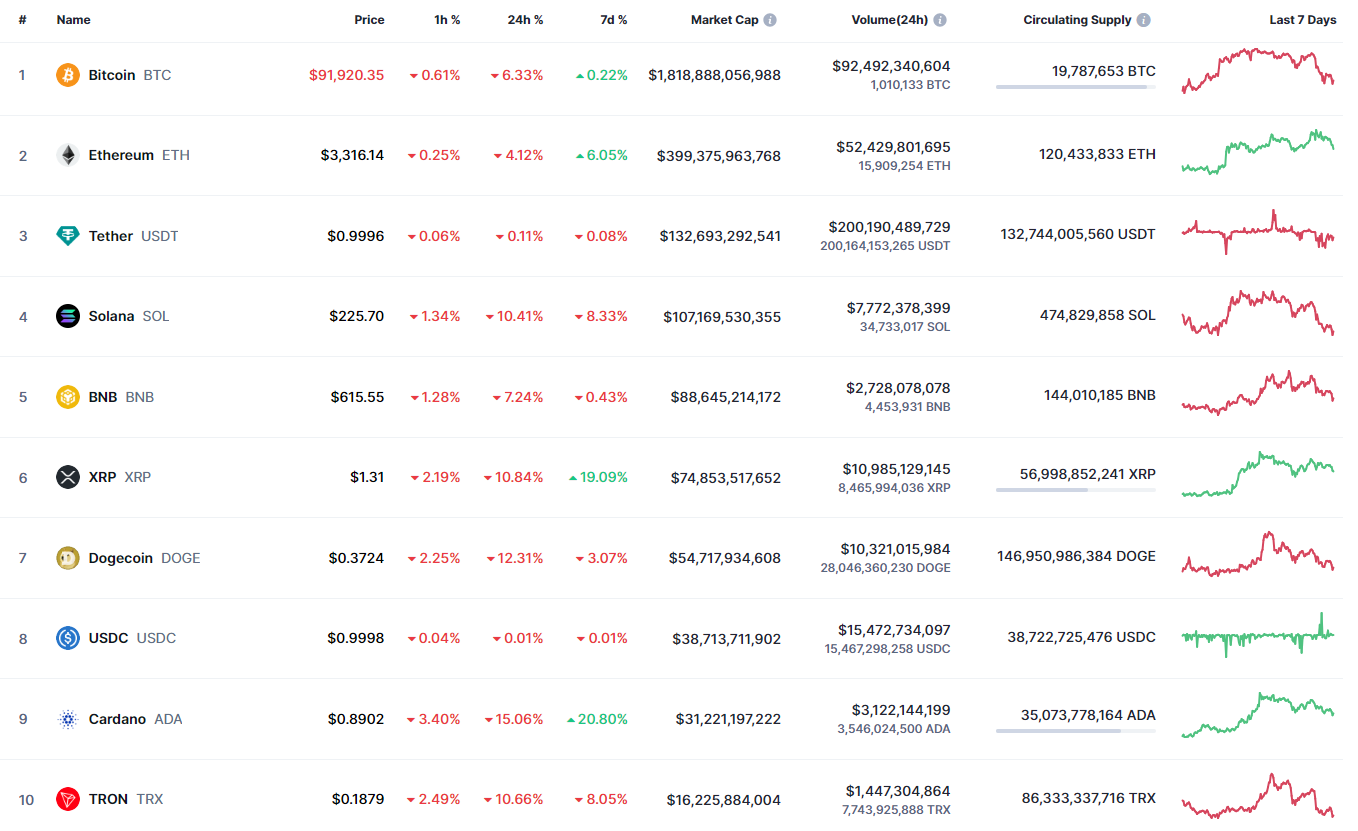Open the USDC coin name link

coord(108,638)
